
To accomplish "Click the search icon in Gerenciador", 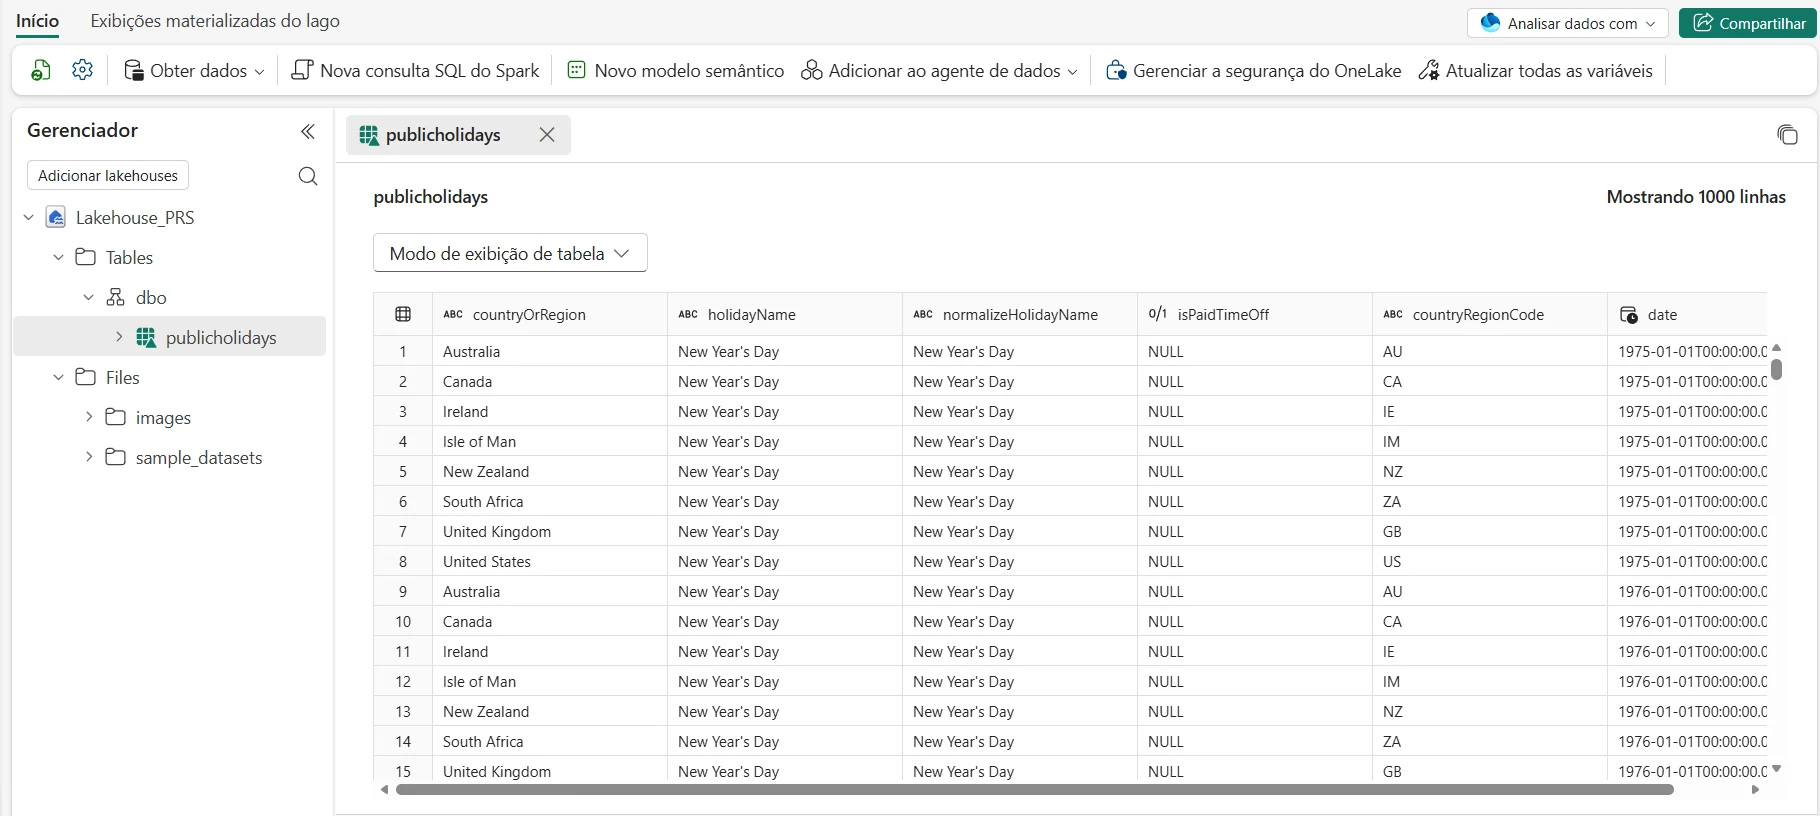I will coord(308,176).
